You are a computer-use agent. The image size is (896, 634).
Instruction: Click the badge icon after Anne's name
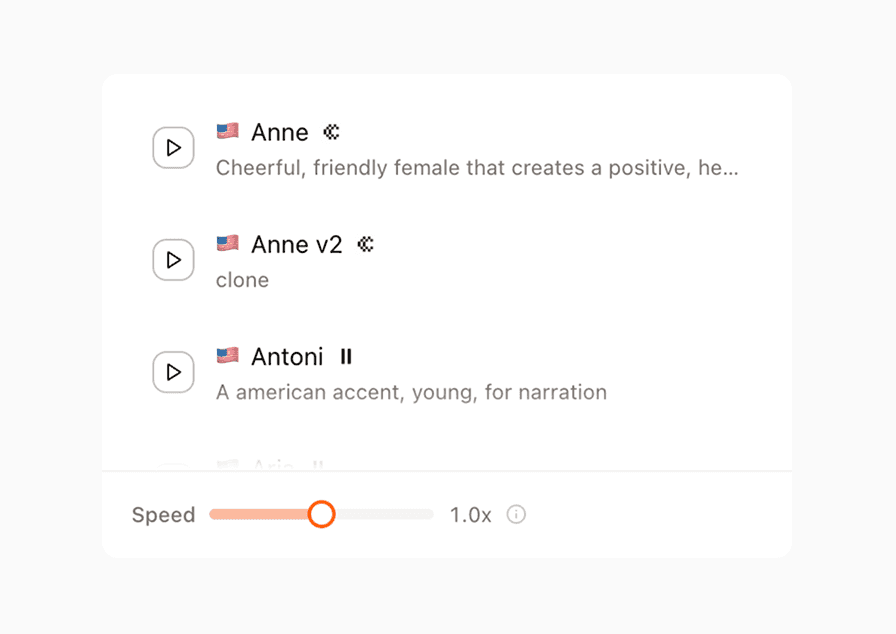331,131
